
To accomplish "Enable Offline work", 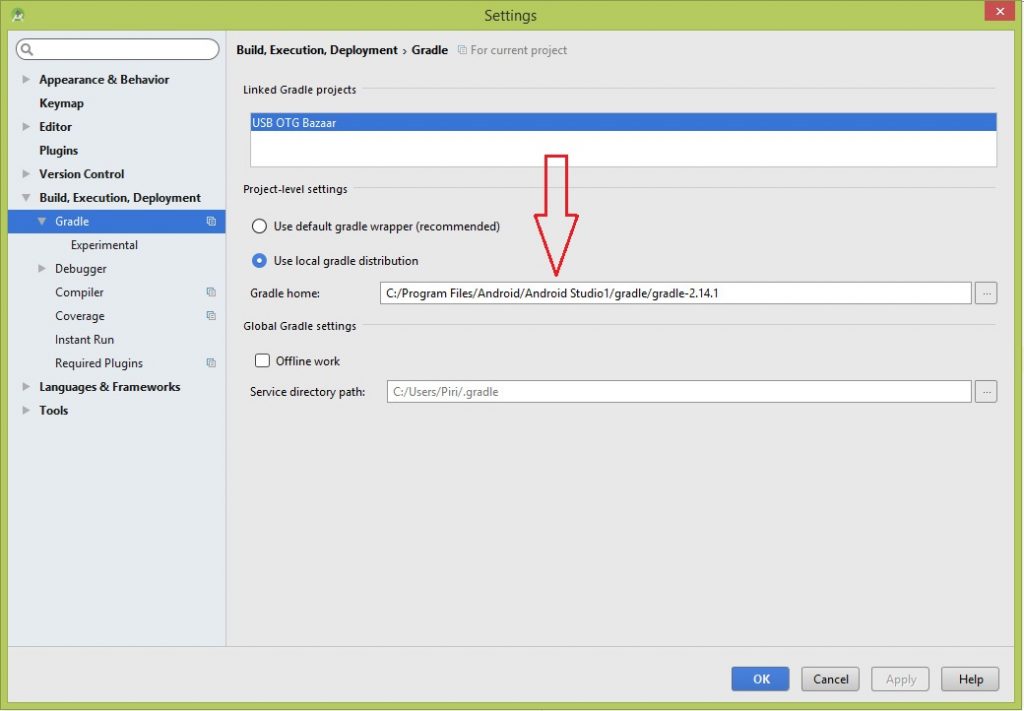I will pyautogui.click(x=262, y=360).
